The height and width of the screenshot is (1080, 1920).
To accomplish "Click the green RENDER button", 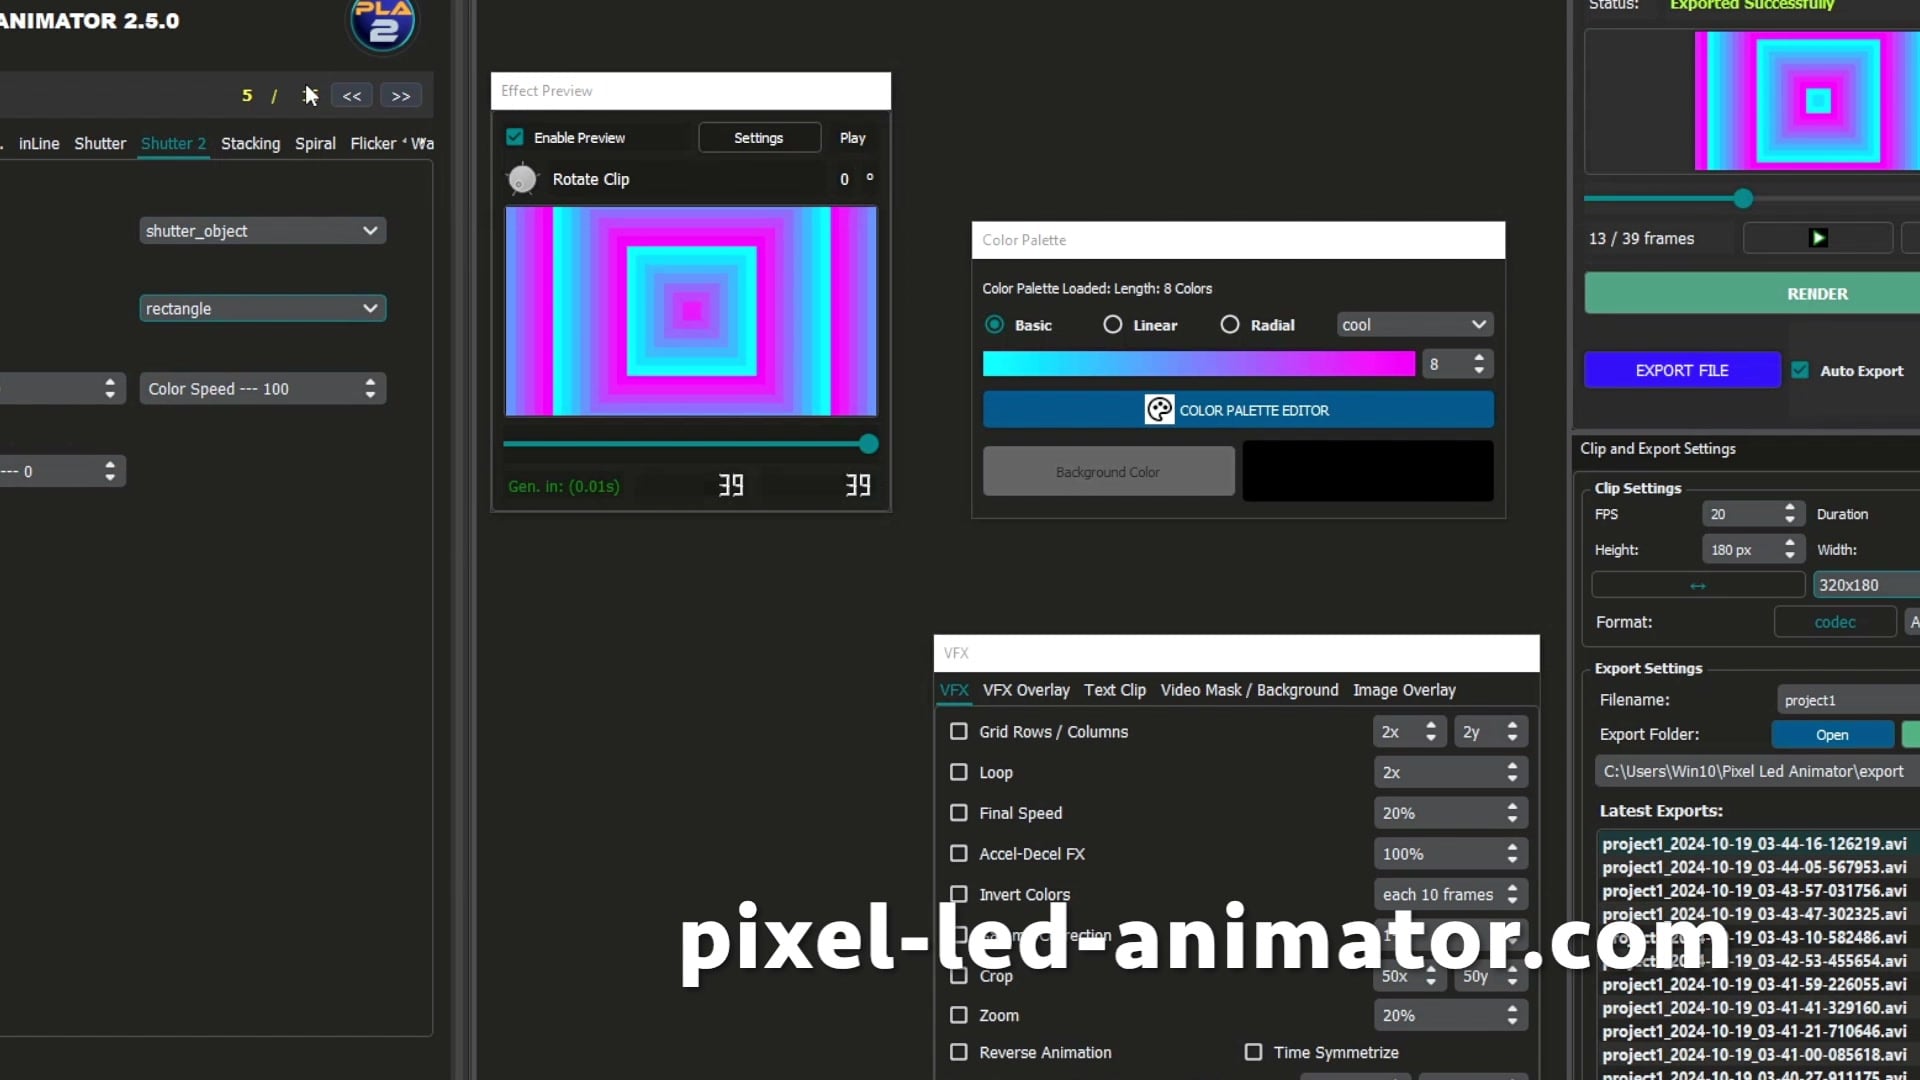I will tap(1752, 293).
